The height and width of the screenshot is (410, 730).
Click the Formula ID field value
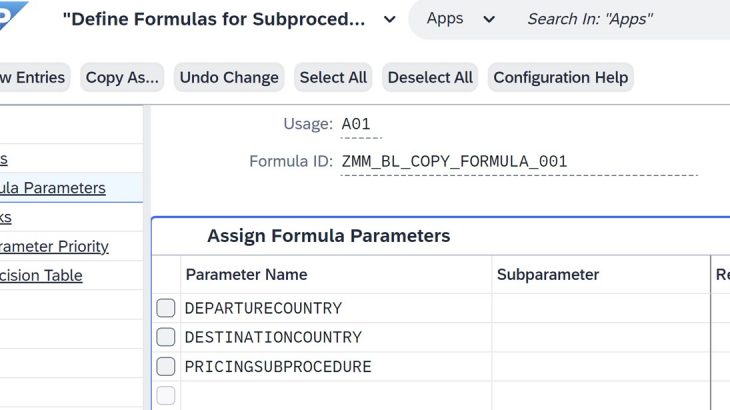point(454,161)
